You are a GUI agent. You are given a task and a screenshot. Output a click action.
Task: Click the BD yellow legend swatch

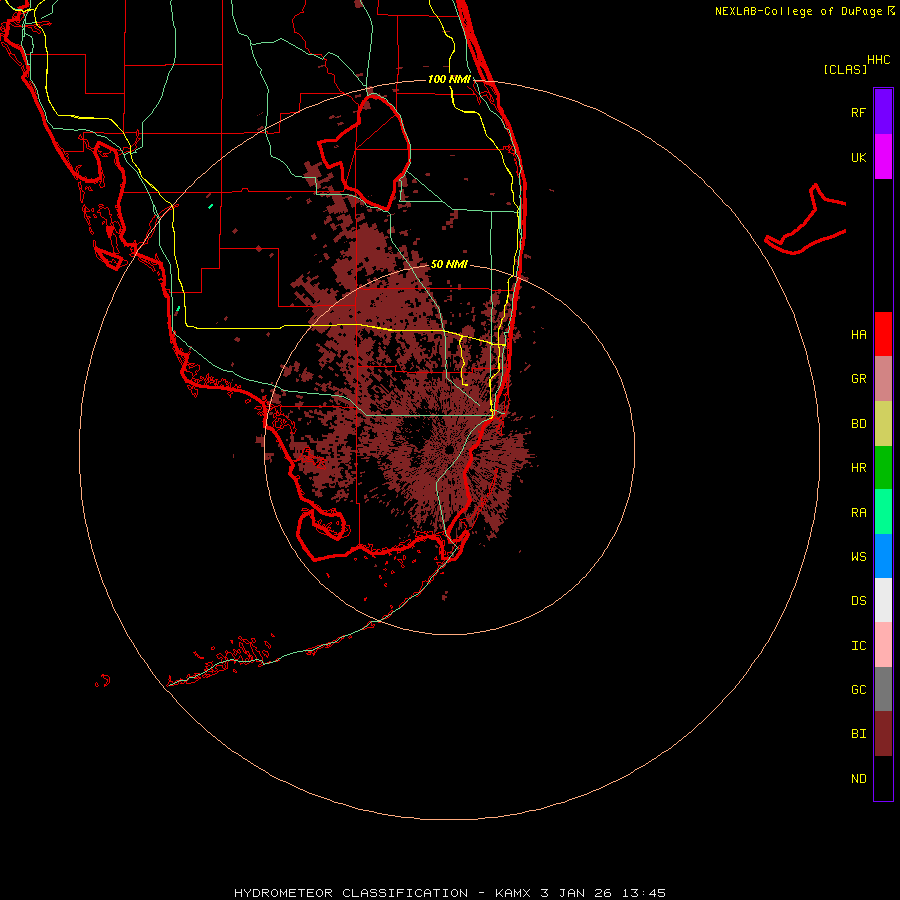pyautogui.click(x=883, y=424)
